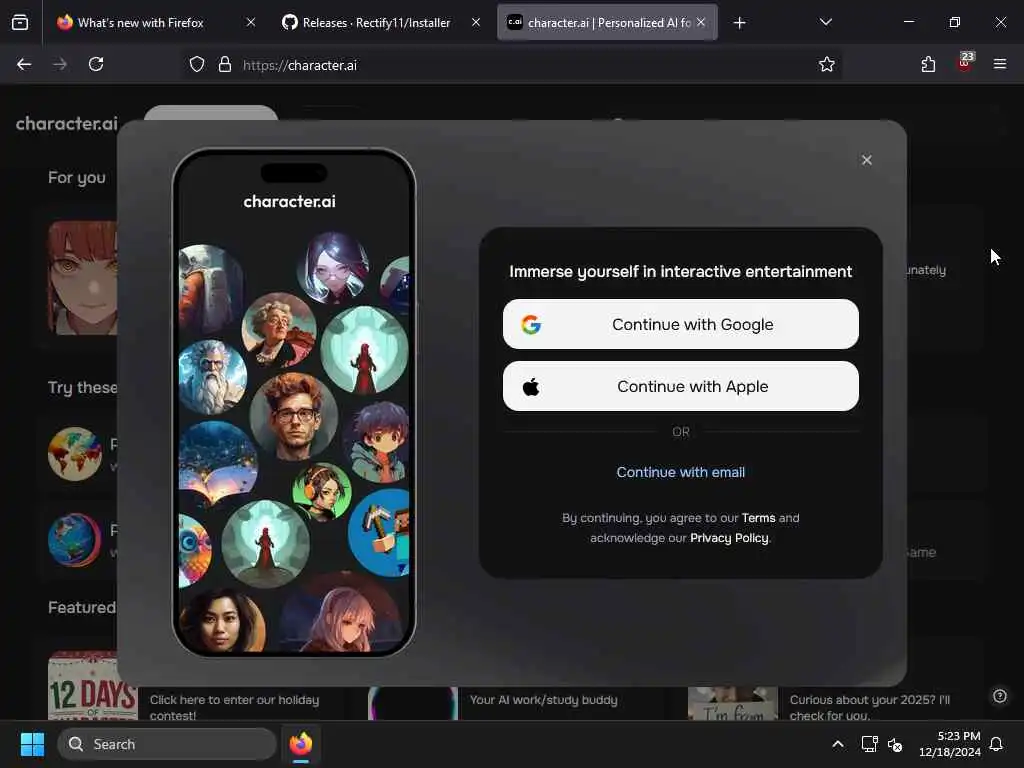Click the blue globe avatar
The width and height of the screenshot is (1024, 768).
tap(75, 540)
